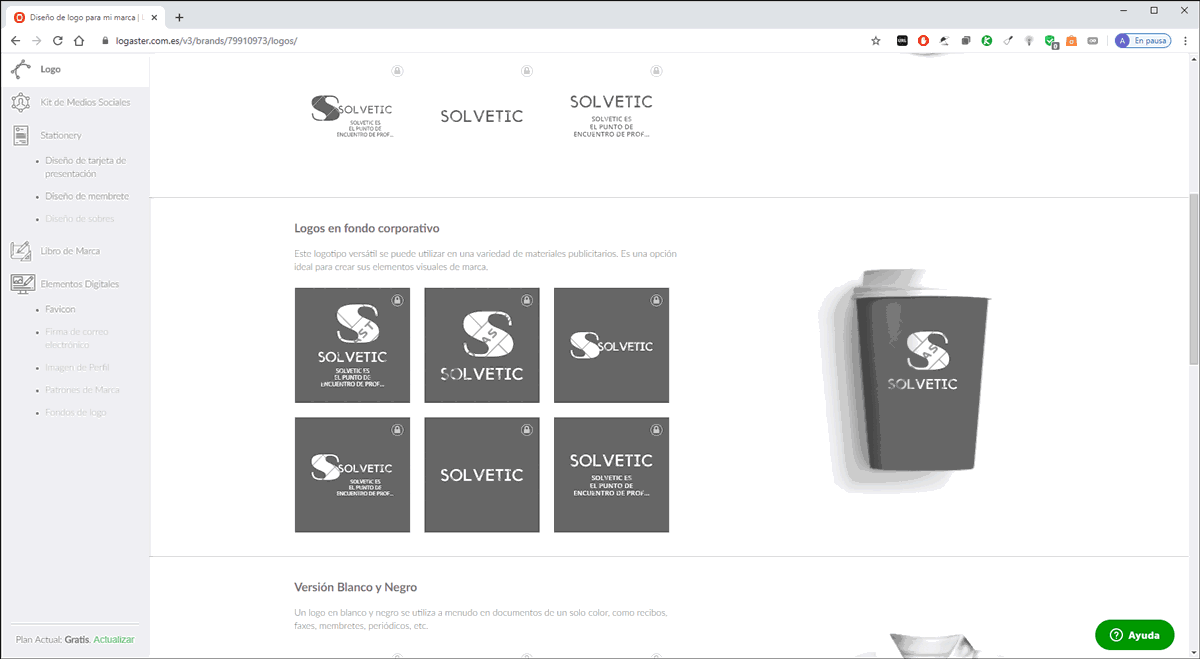
Task: Open Diseño de tarjeta de presentación
Action: point(85,167)
